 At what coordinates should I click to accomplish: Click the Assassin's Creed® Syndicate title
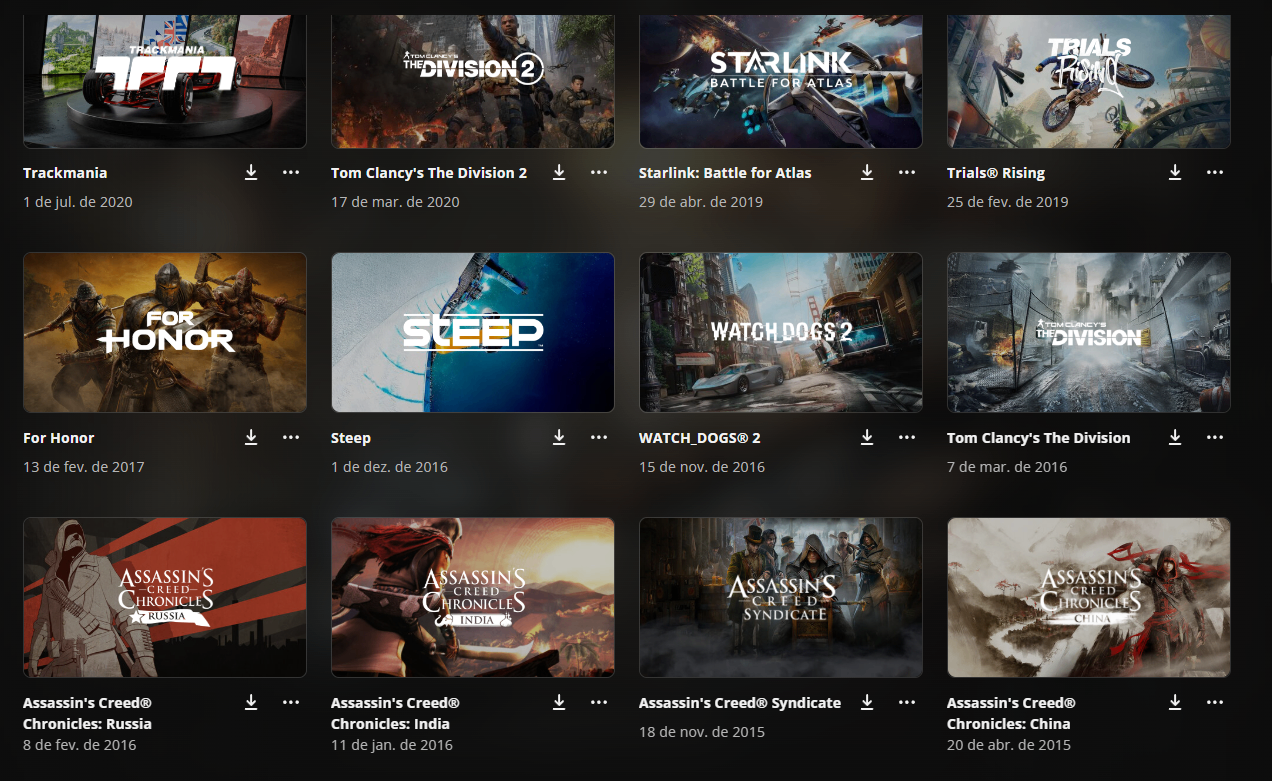(740, 703)
